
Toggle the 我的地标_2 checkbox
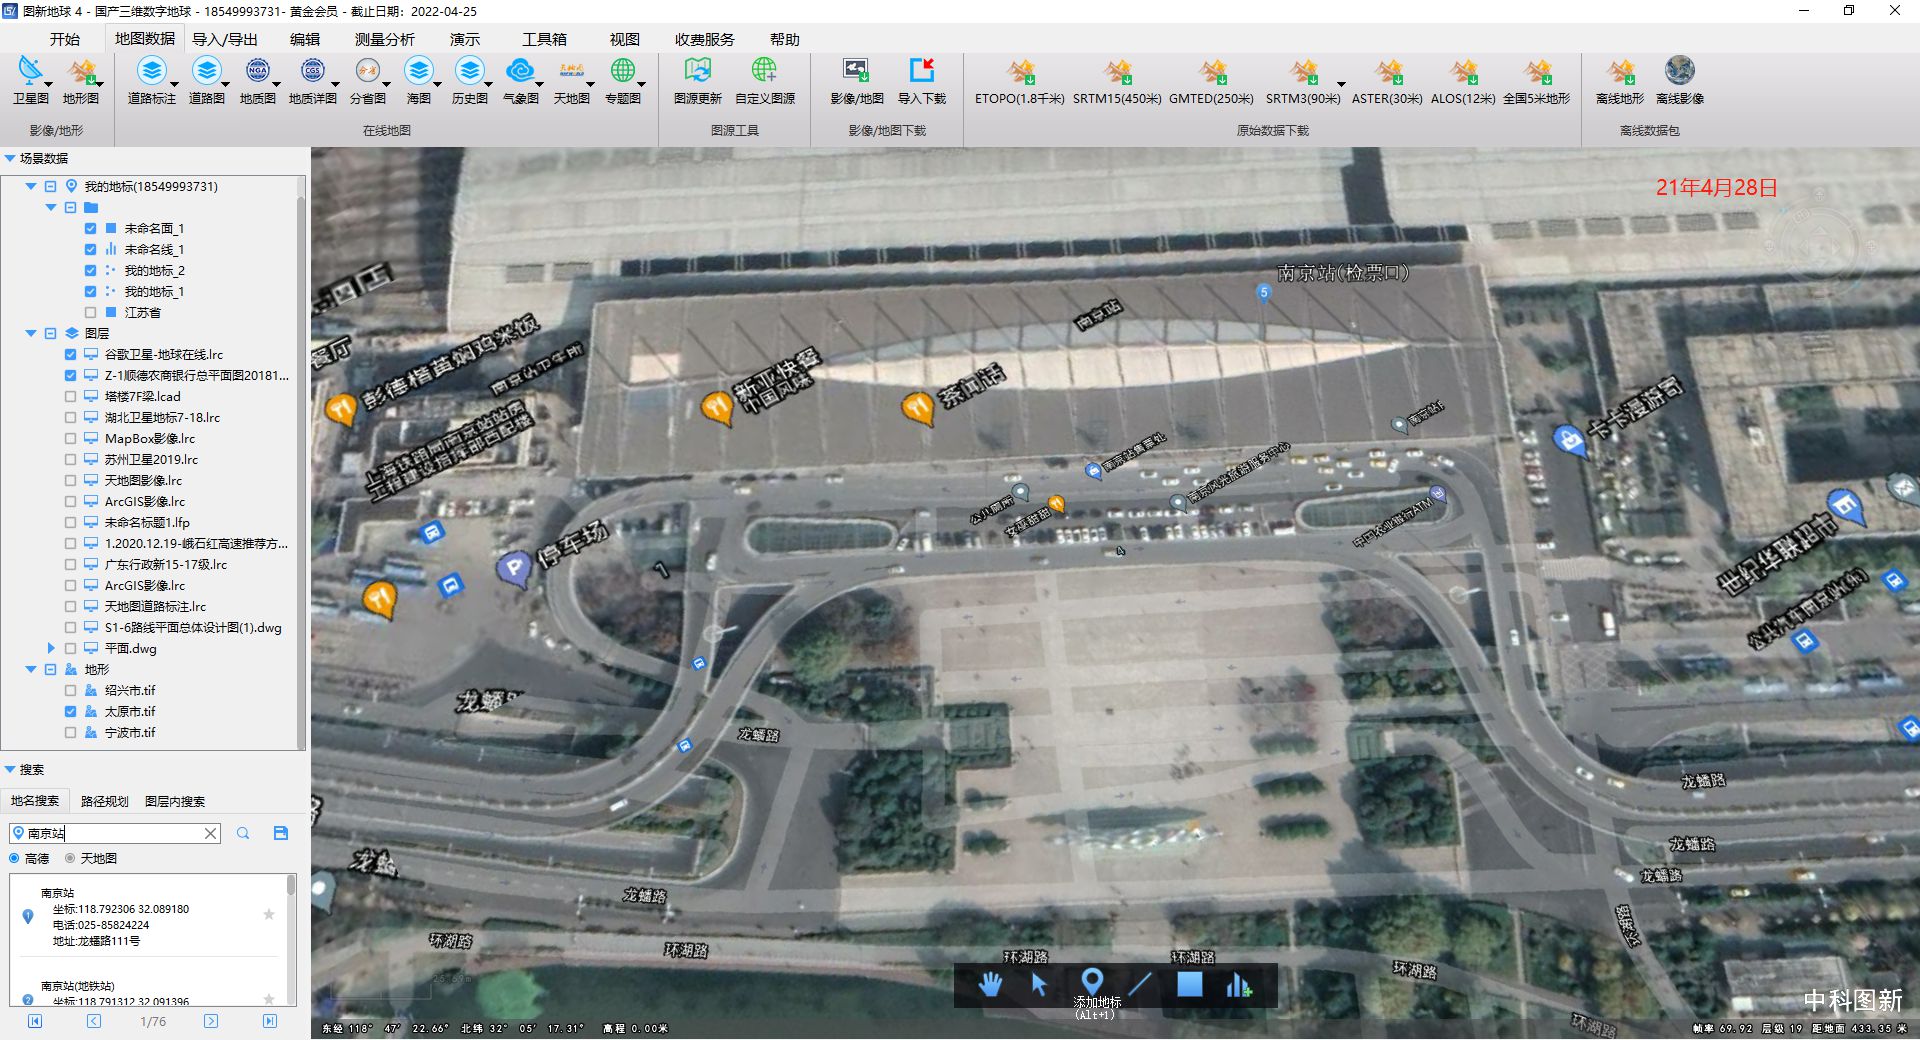tap(91, 270)
